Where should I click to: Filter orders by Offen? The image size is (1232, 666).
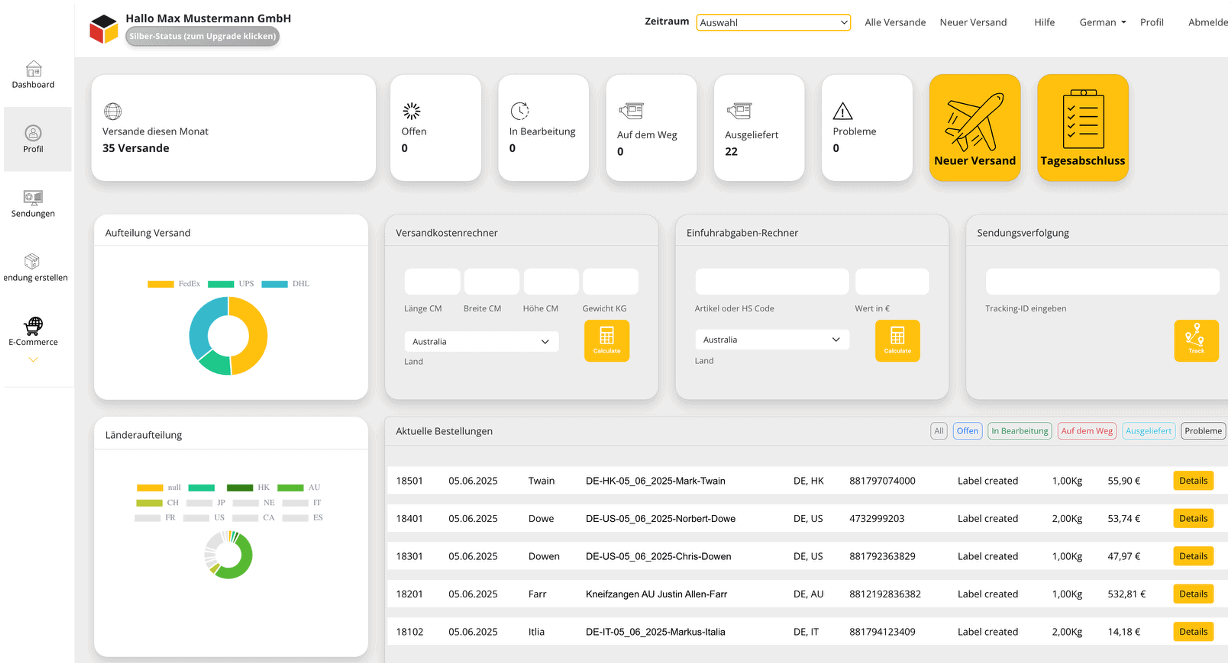click(x=967, y=431)
